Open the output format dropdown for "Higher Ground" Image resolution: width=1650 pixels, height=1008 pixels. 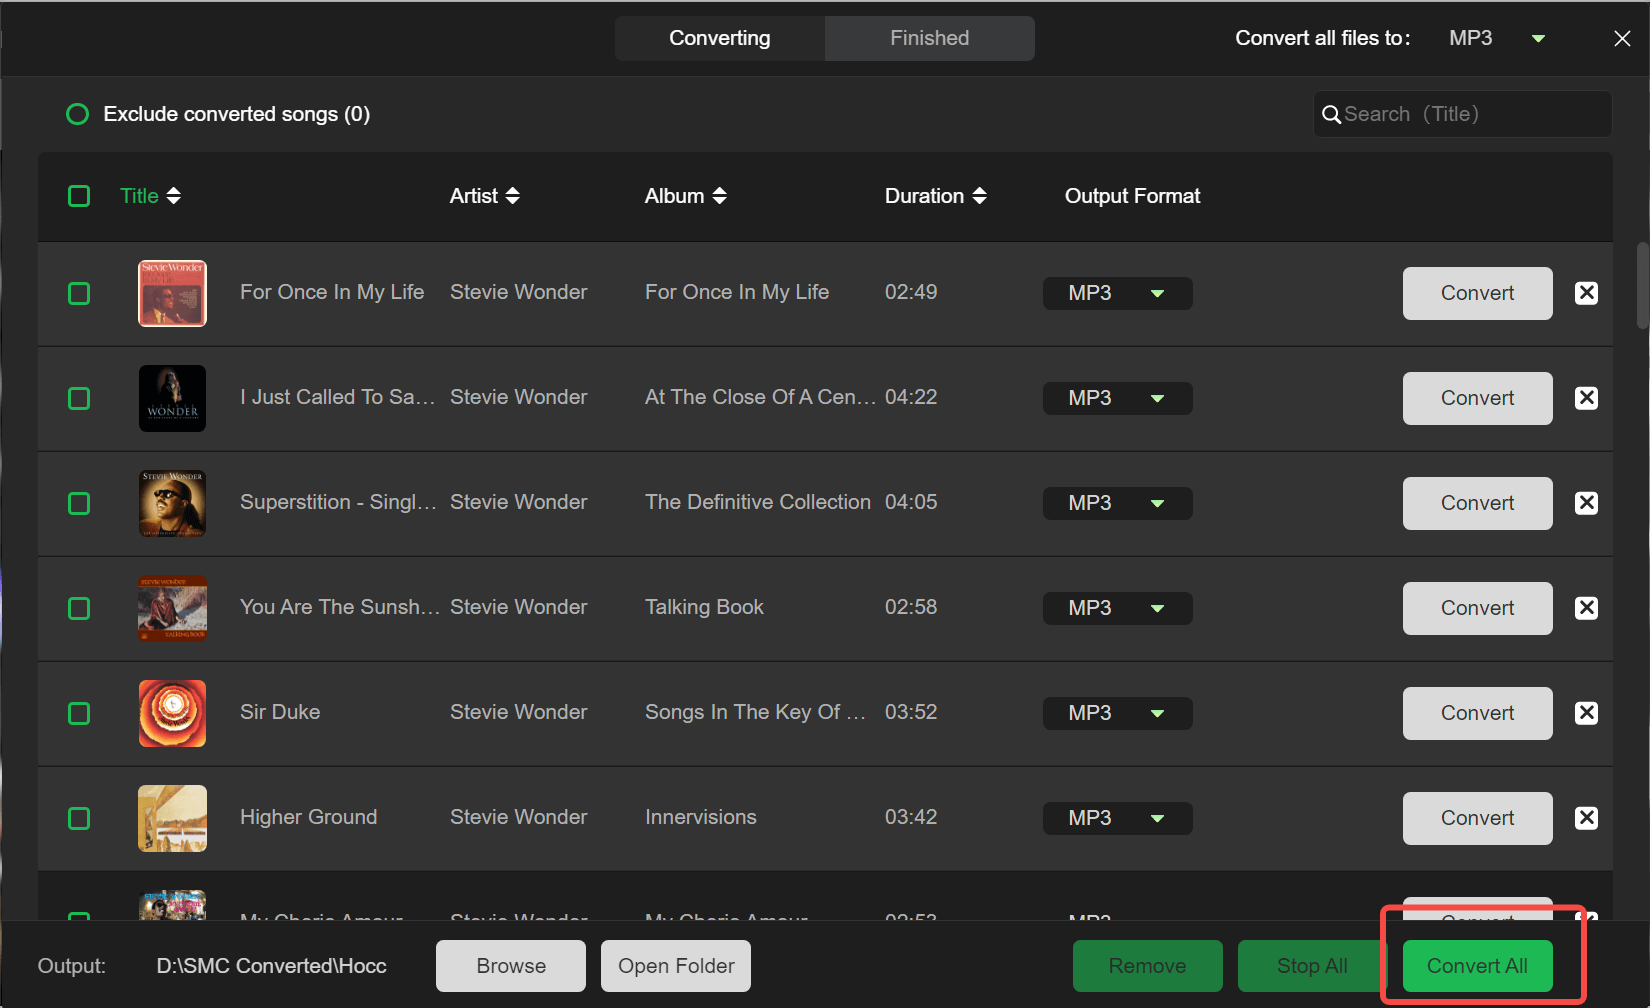tap(1117, 817)
